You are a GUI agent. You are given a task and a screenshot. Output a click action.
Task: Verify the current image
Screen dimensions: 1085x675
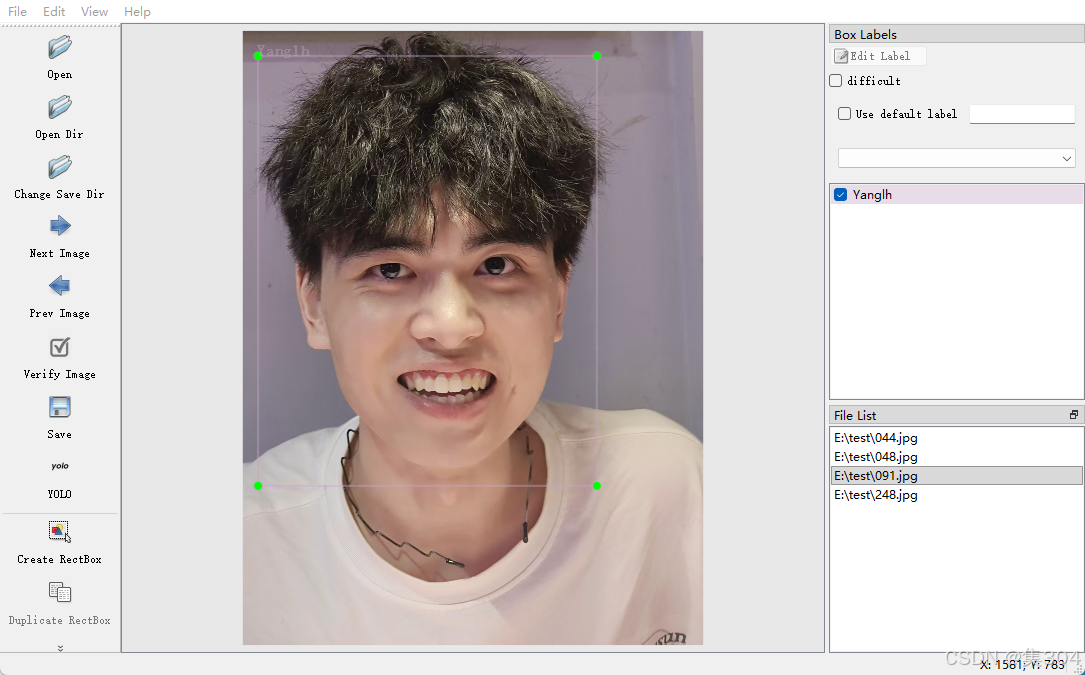(58, 347)
